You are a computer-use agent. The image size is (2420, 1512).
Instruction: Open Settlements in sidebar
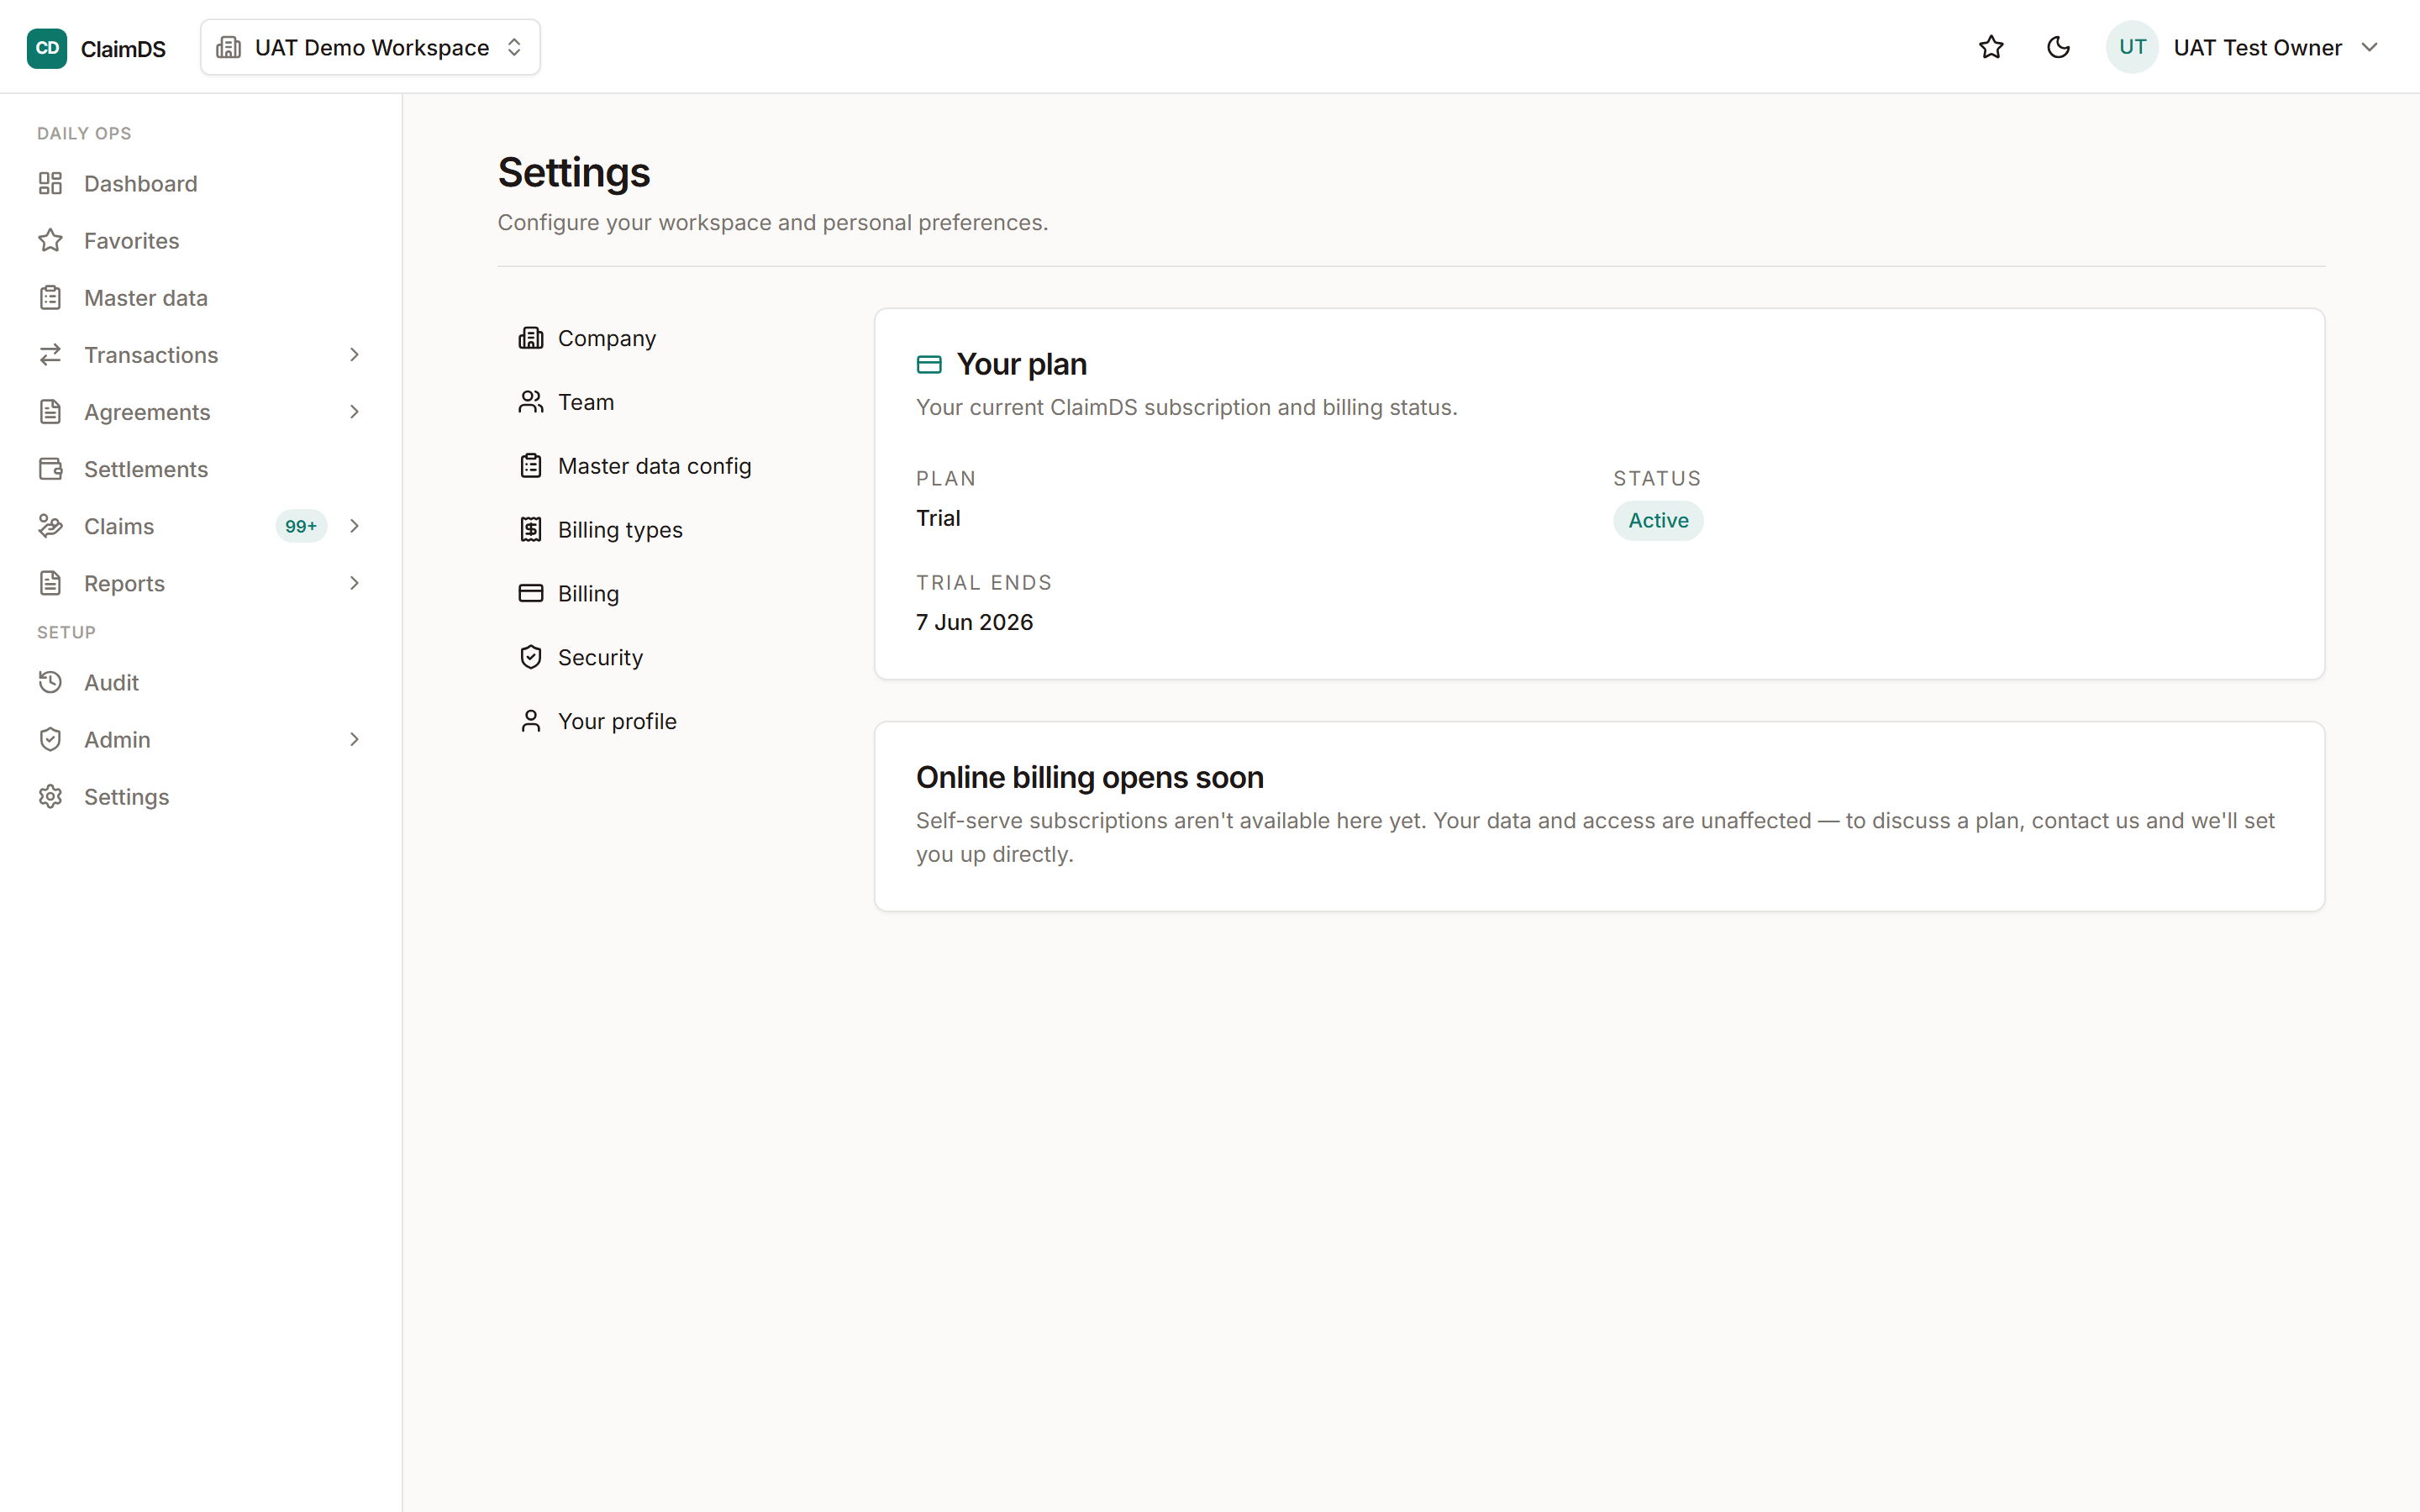[200, 468]
